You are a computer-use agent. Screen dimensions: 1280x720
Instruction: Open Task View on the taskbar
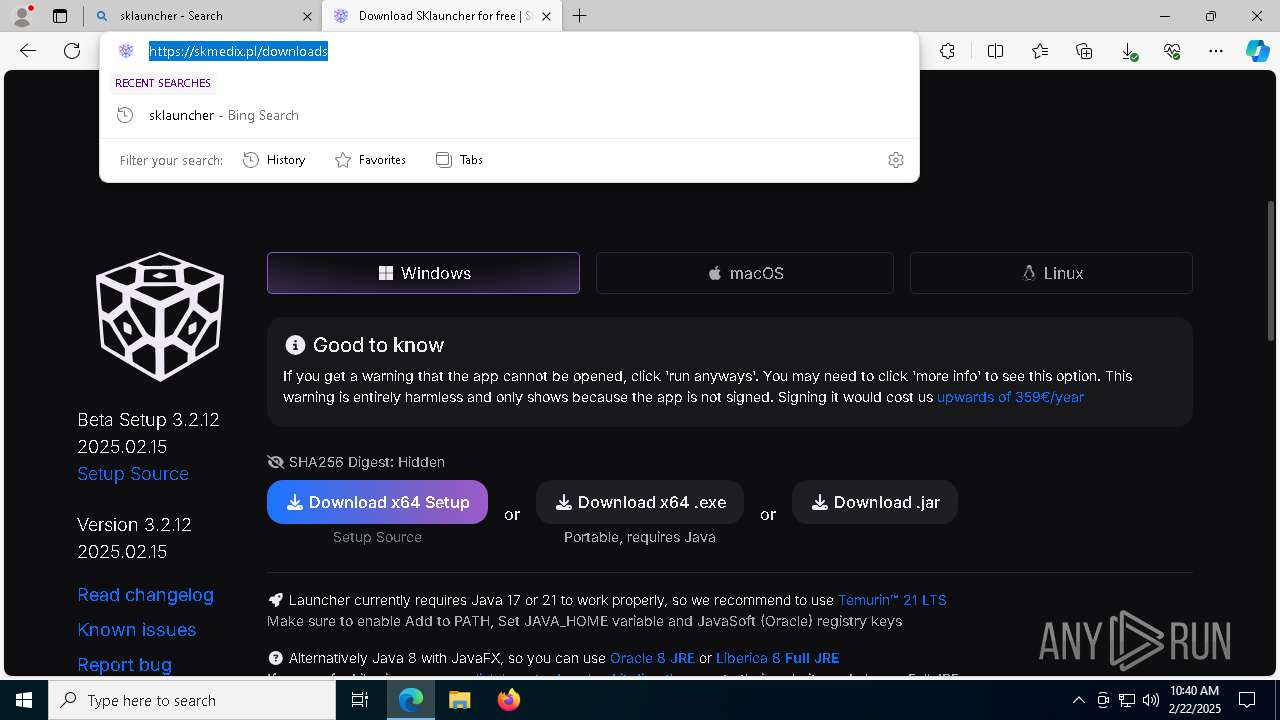coord(360,700)
